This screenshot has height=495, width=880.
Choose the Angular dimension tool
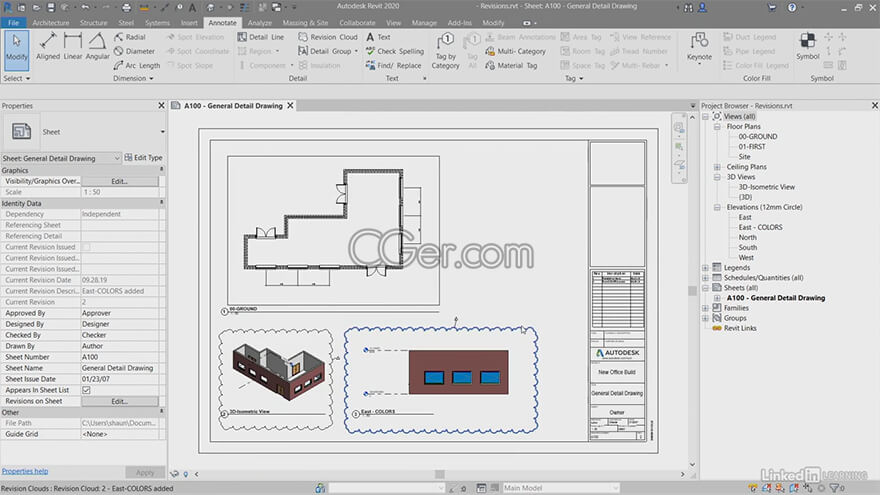click(x=97, y=47)
